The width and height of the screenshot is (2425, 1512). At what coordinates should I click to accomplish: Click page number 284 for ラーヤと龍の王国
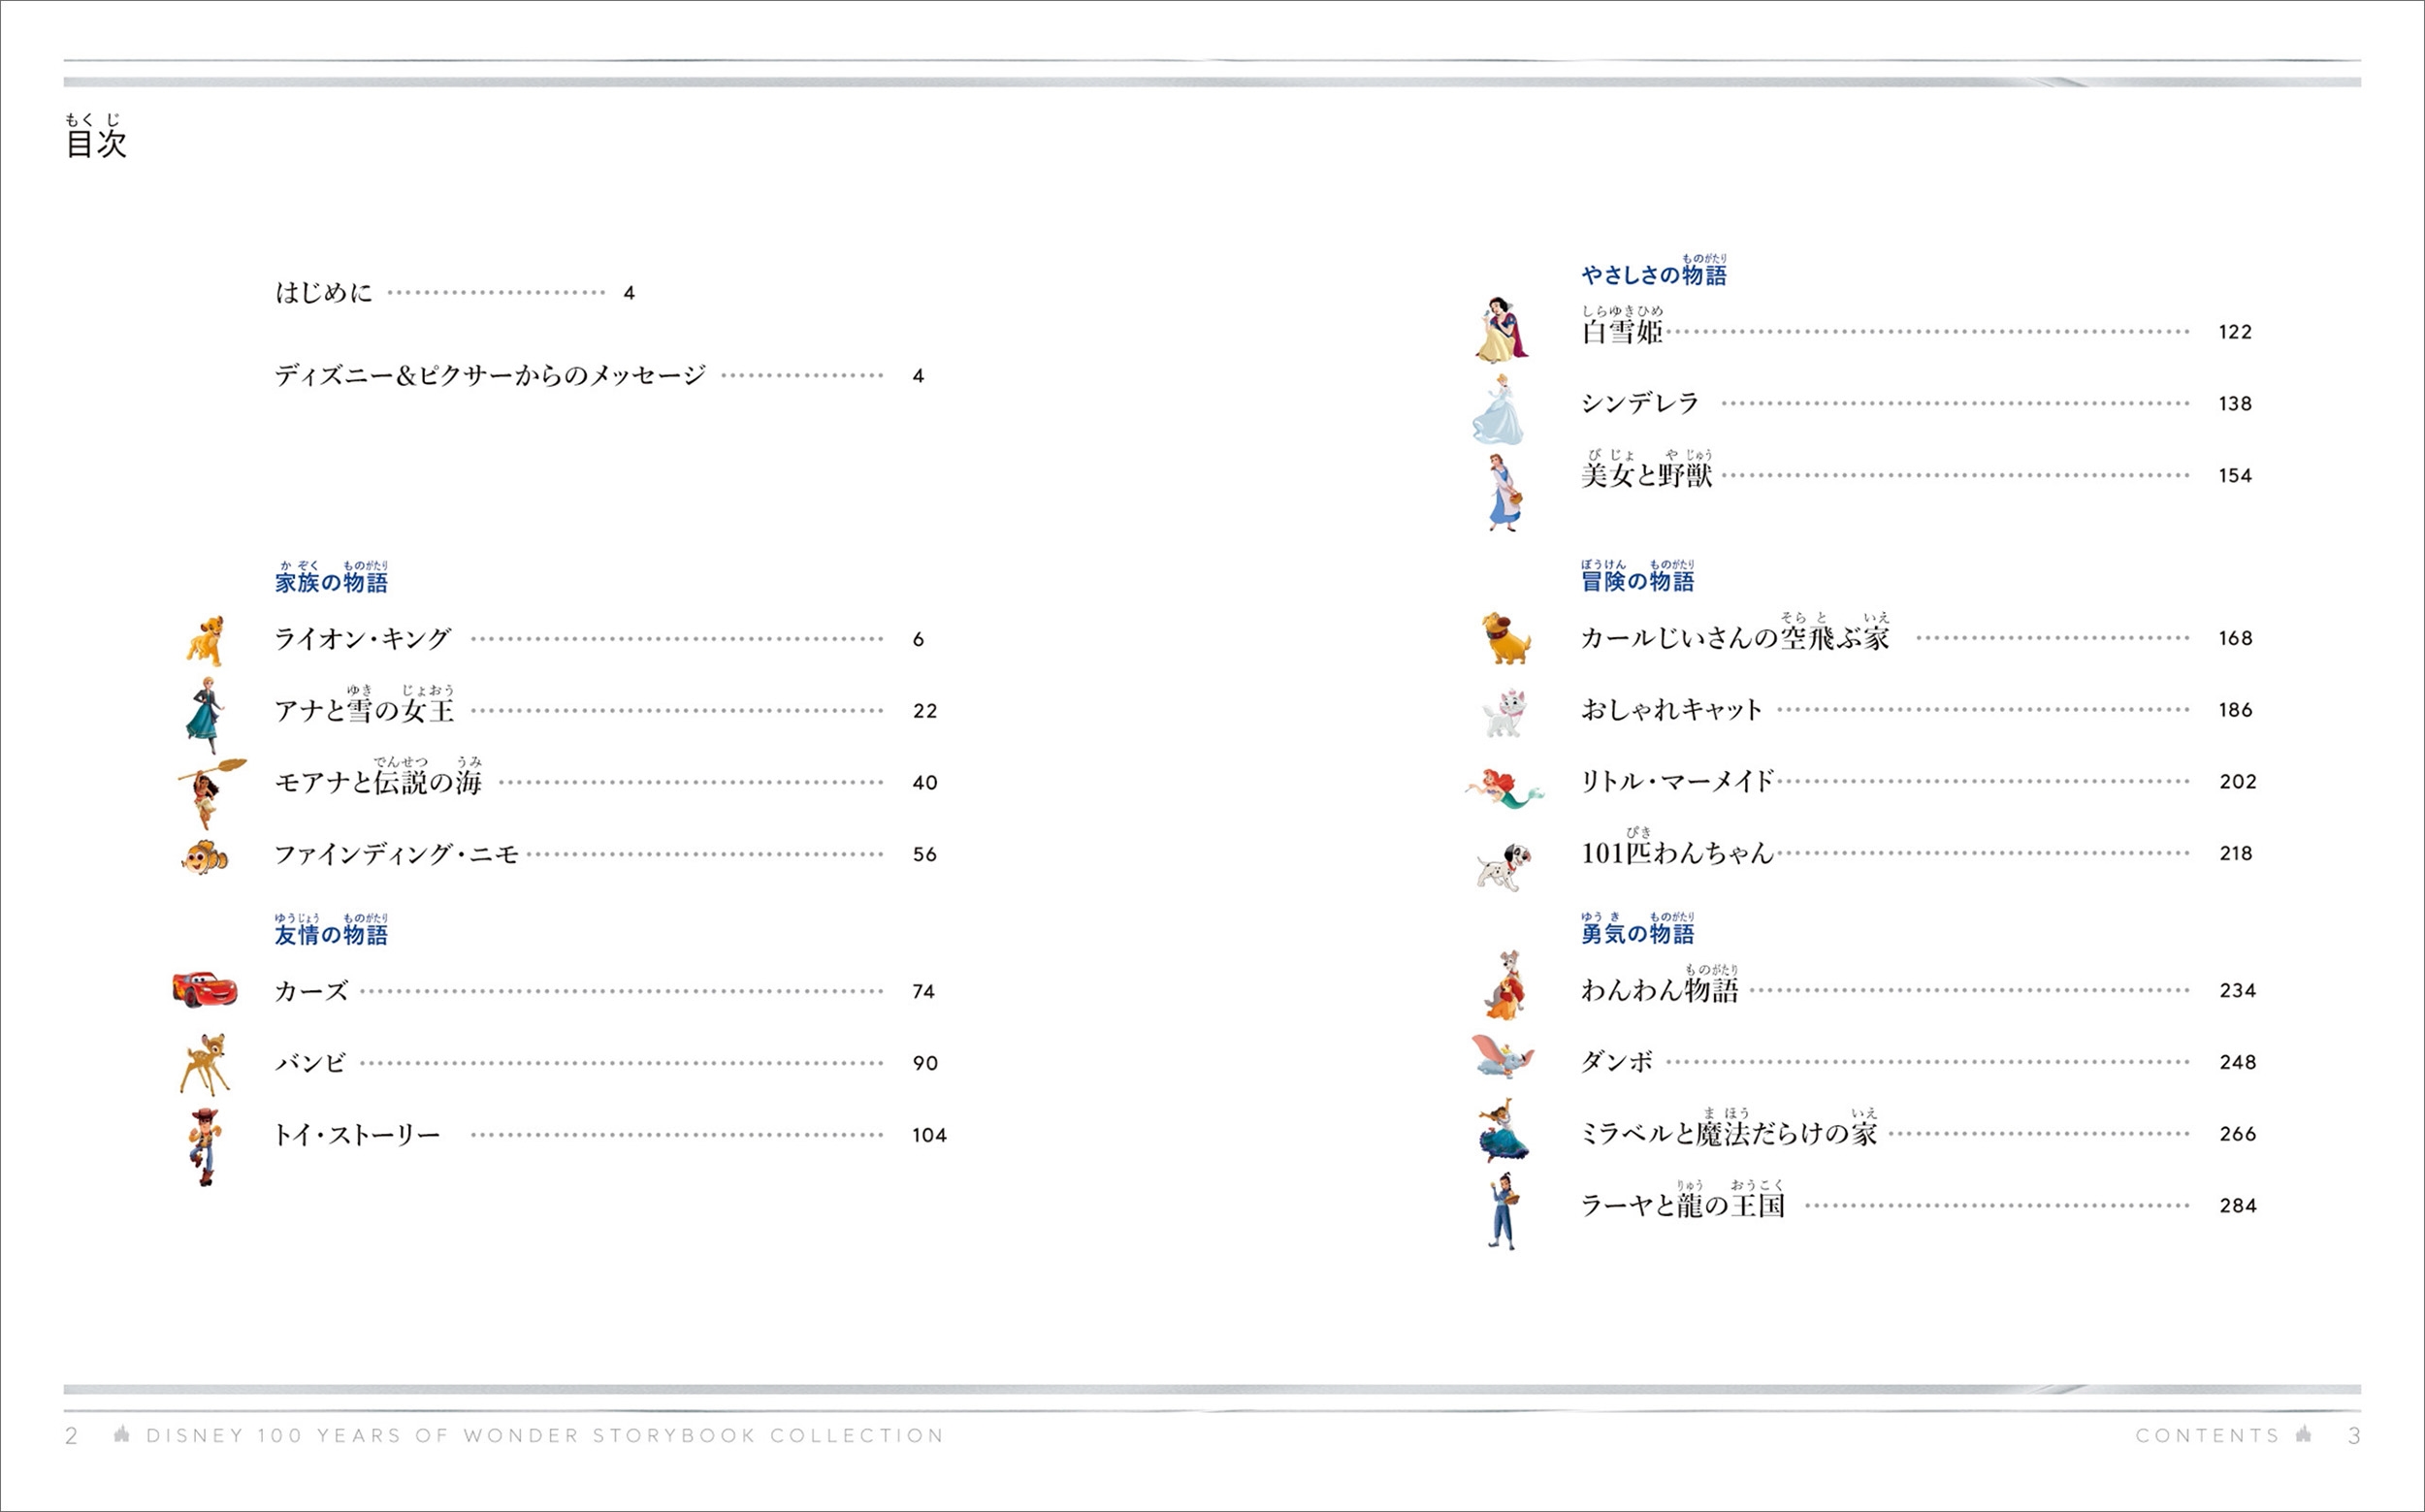2237,1206
